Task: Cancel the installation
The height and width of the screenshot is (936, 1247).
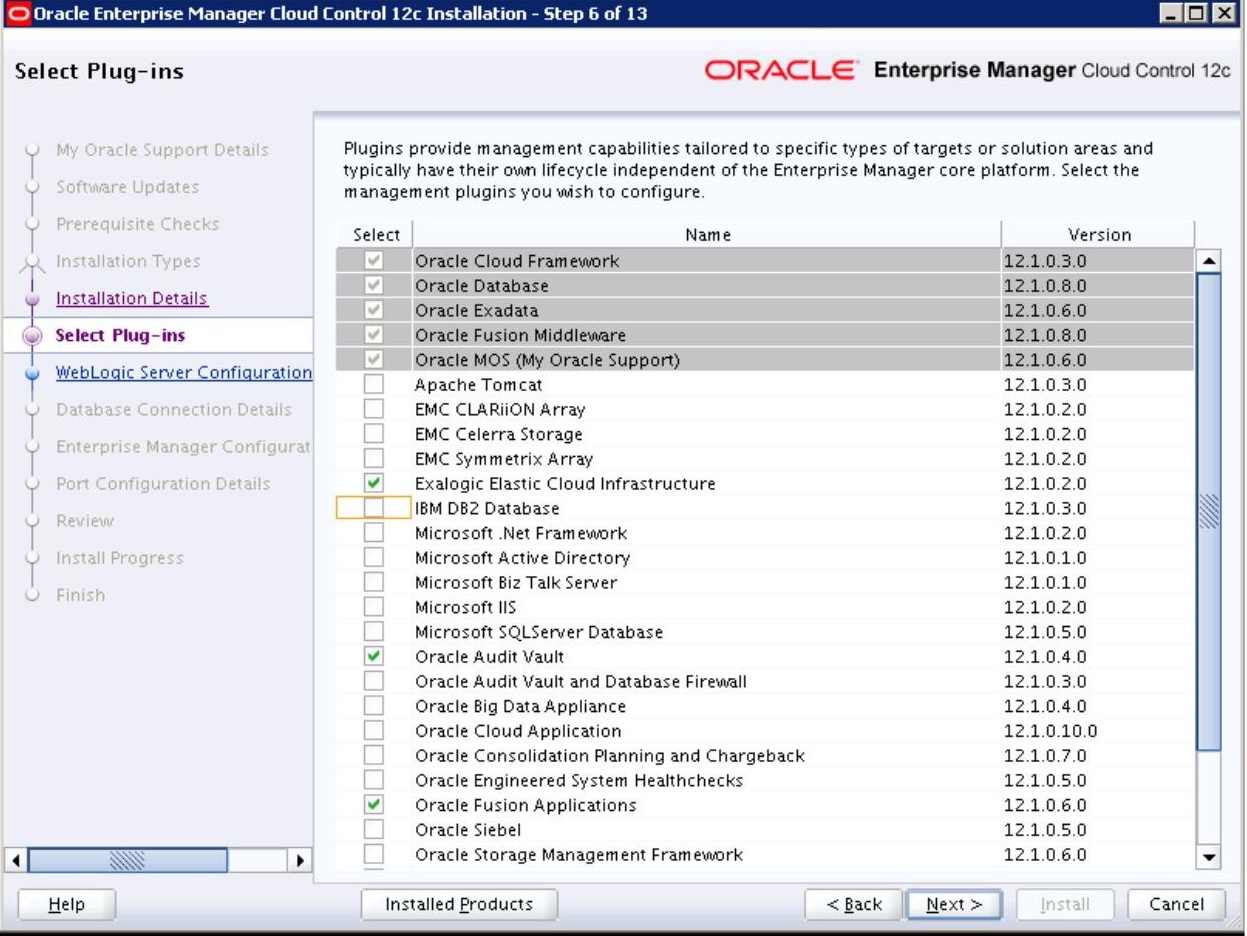Action: [1176, 904]
